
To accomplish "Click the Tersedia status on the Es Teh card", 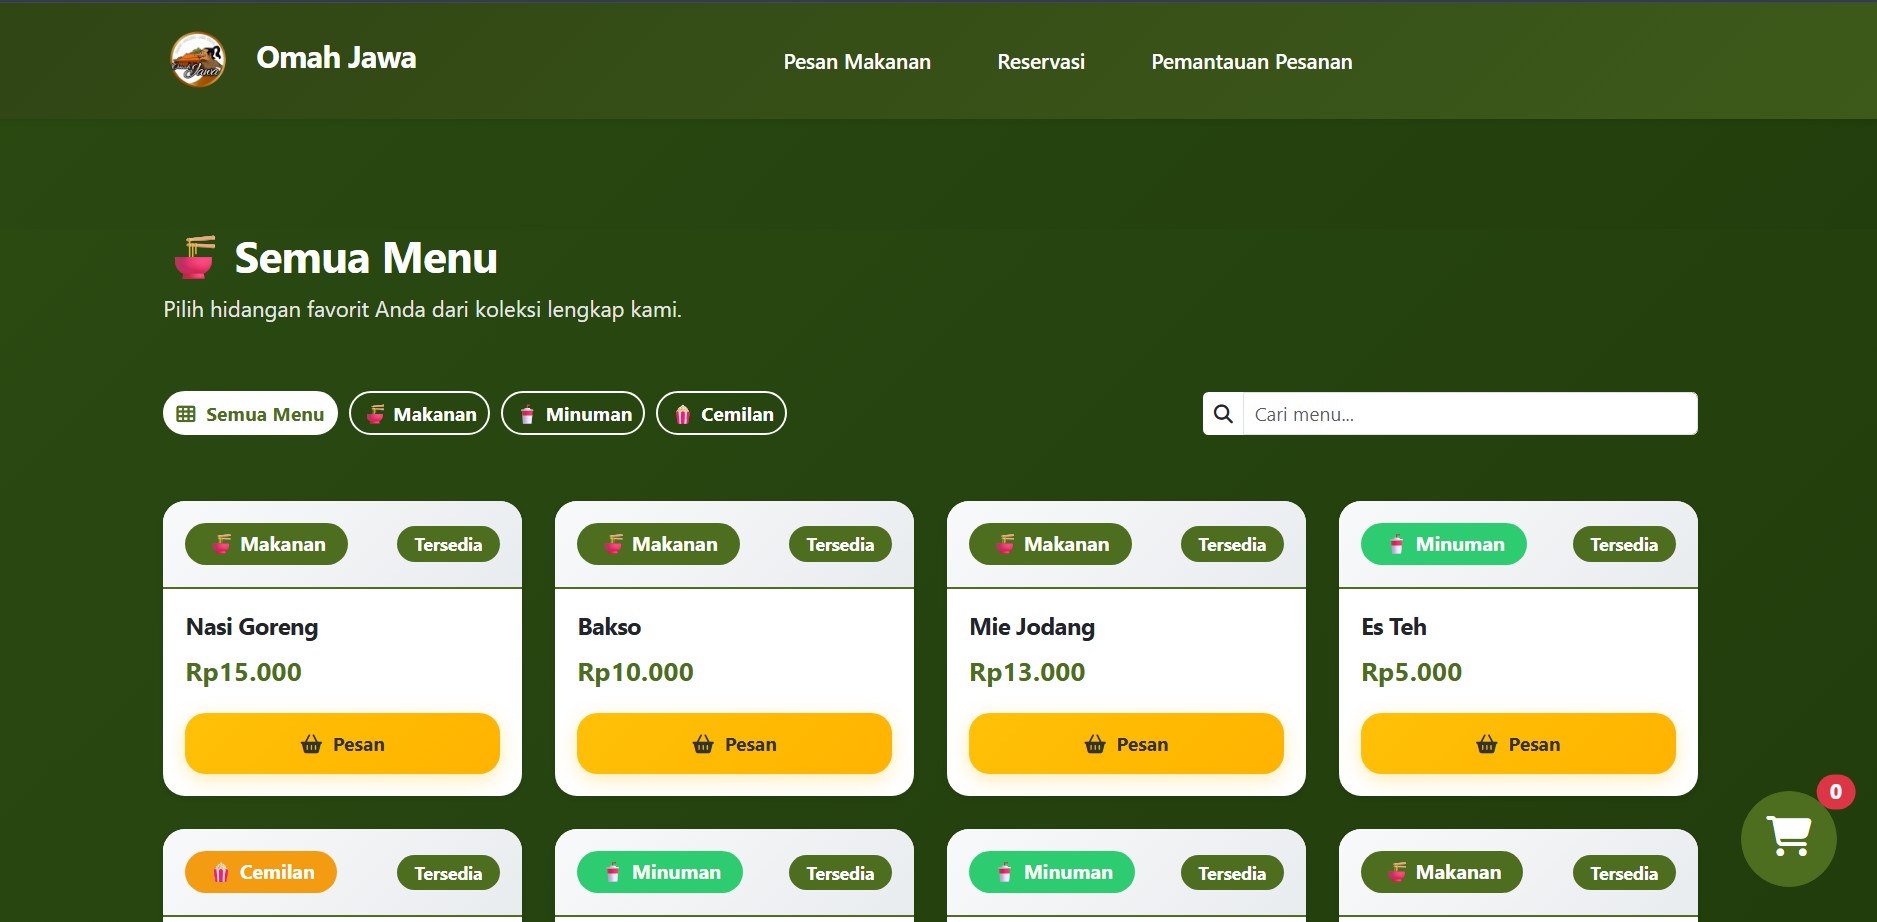I will 1624,544.
